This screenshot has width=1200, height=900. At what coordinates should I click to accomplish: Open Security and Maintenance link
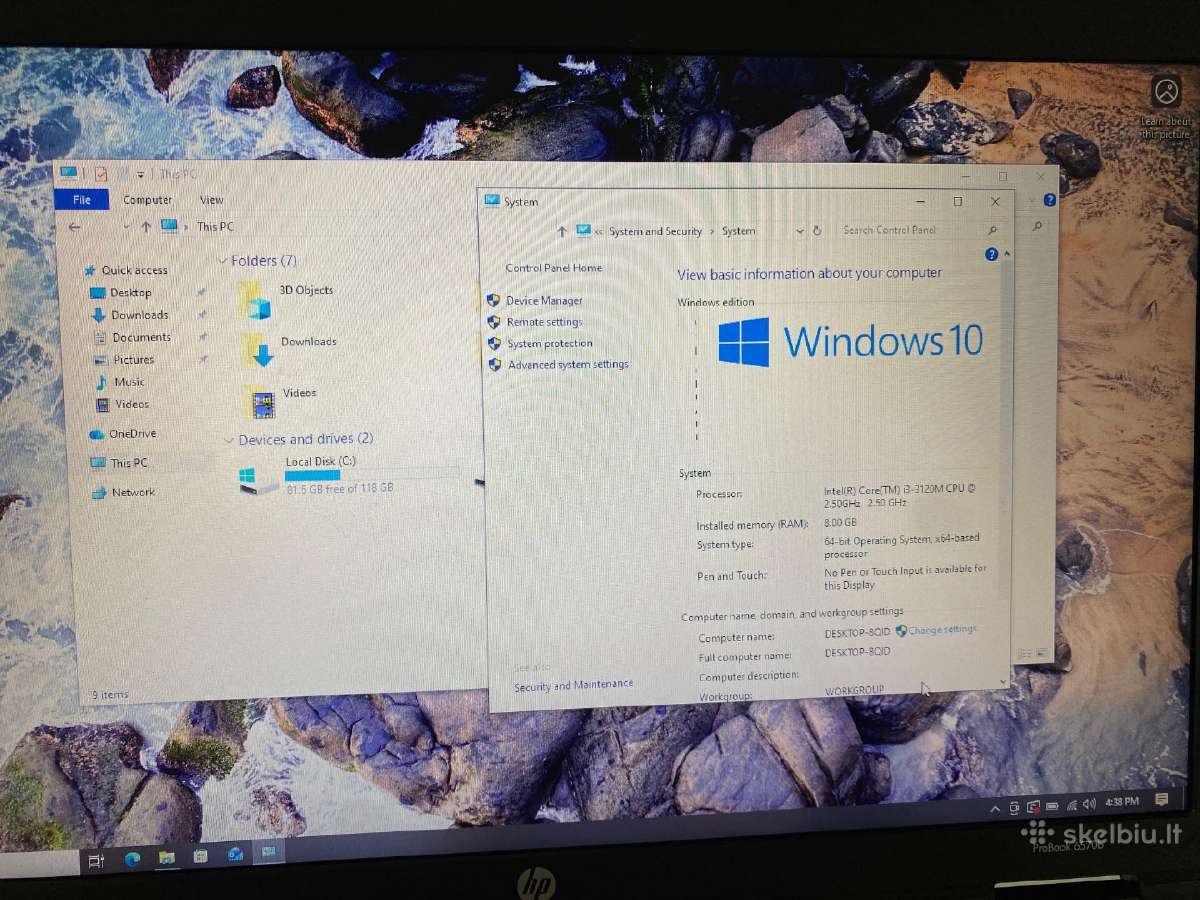[x=574, y=685]
